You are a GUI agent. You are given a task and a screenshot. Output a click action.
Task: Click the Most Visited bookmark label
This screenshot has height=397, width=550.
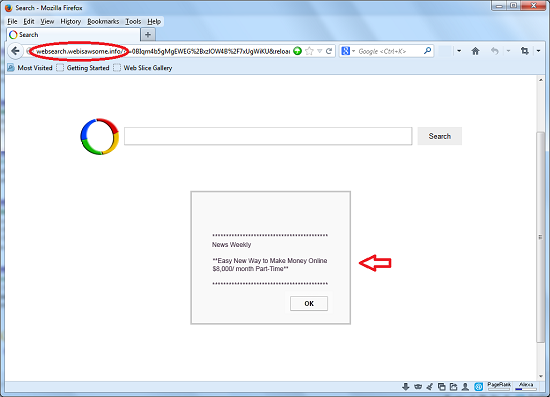pos(35,68)
